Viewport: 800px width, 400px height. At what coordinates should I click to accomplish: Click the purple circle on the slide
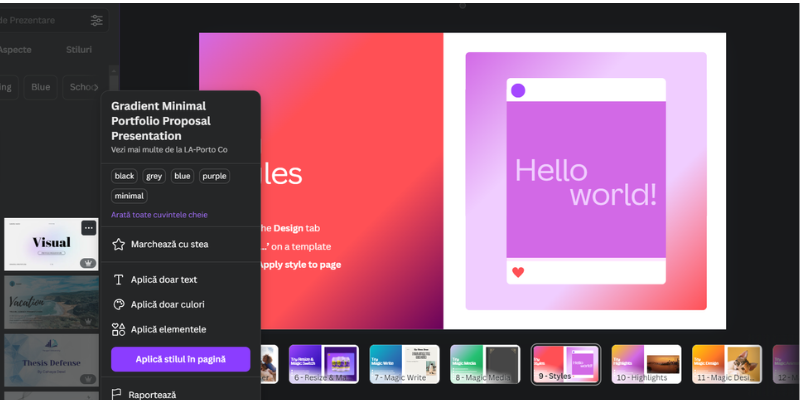pyautogui.click(x=518, y=91)
